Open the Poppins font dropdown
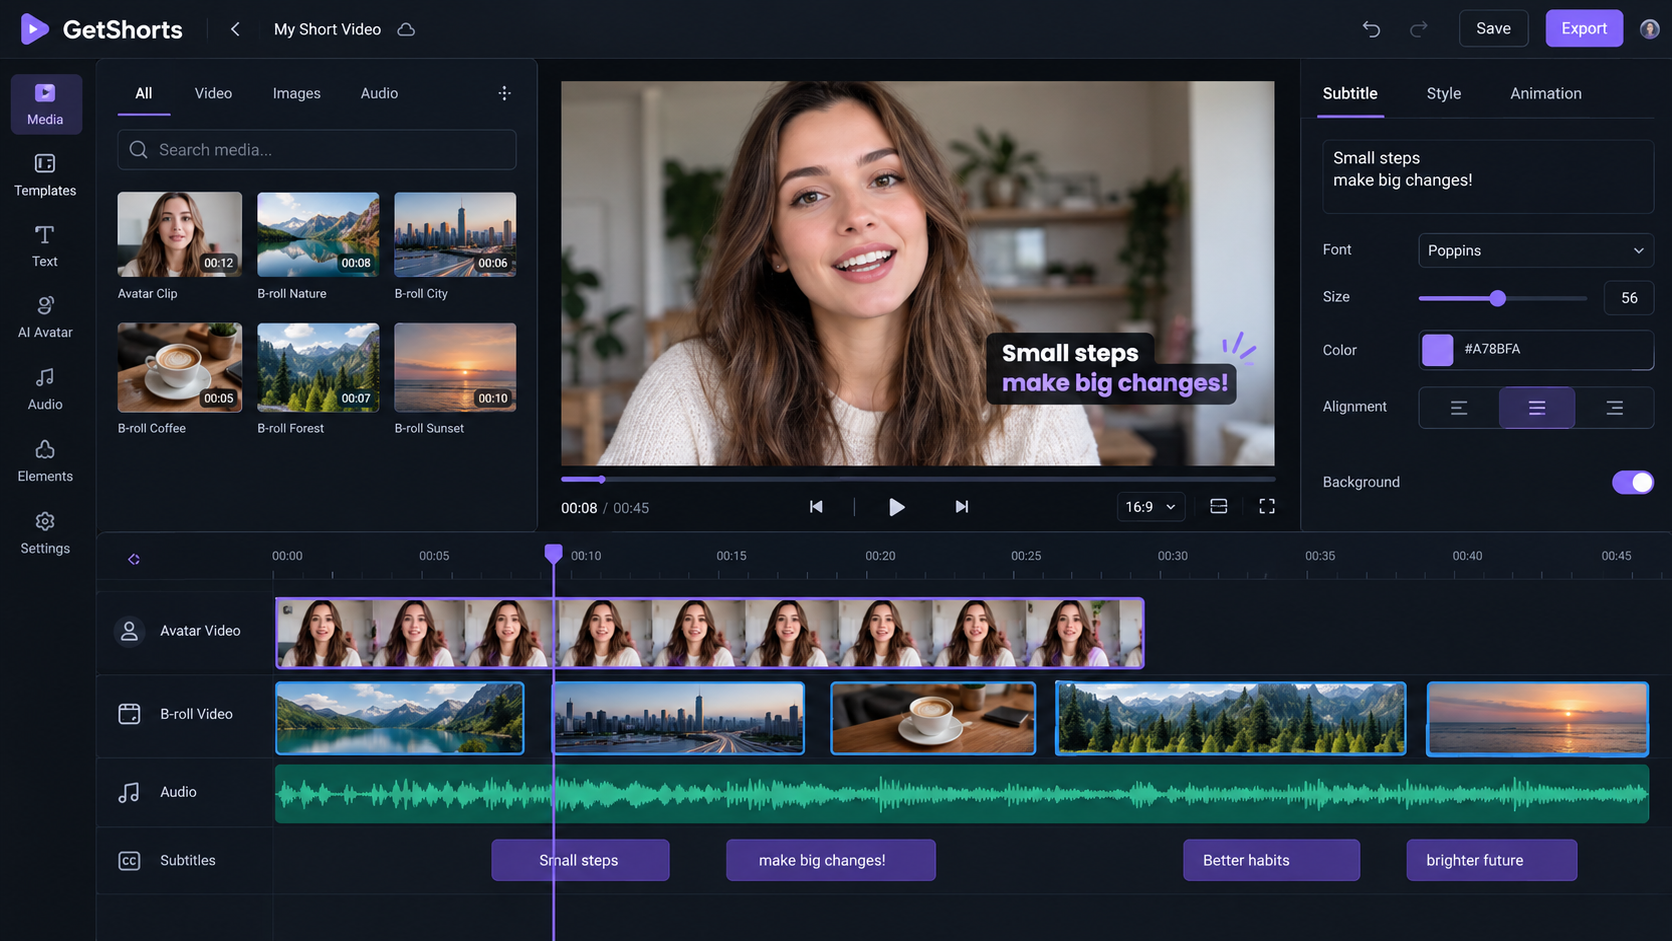 tap(1535, 250)
